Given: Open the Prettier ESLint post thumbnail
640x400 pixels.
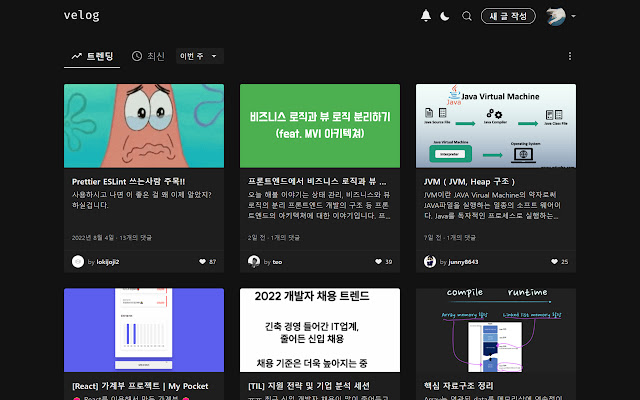Looking at the screenshot, I should click(144, 126).
